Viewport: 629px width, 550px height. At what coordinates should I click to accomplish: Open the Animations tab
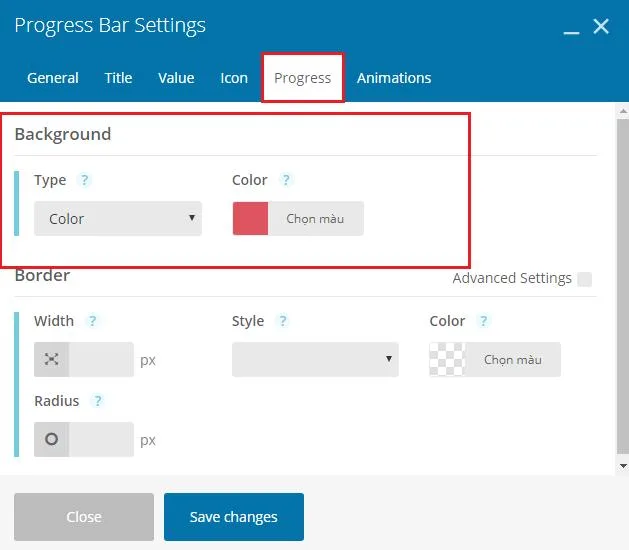click(x=394, y=78)
